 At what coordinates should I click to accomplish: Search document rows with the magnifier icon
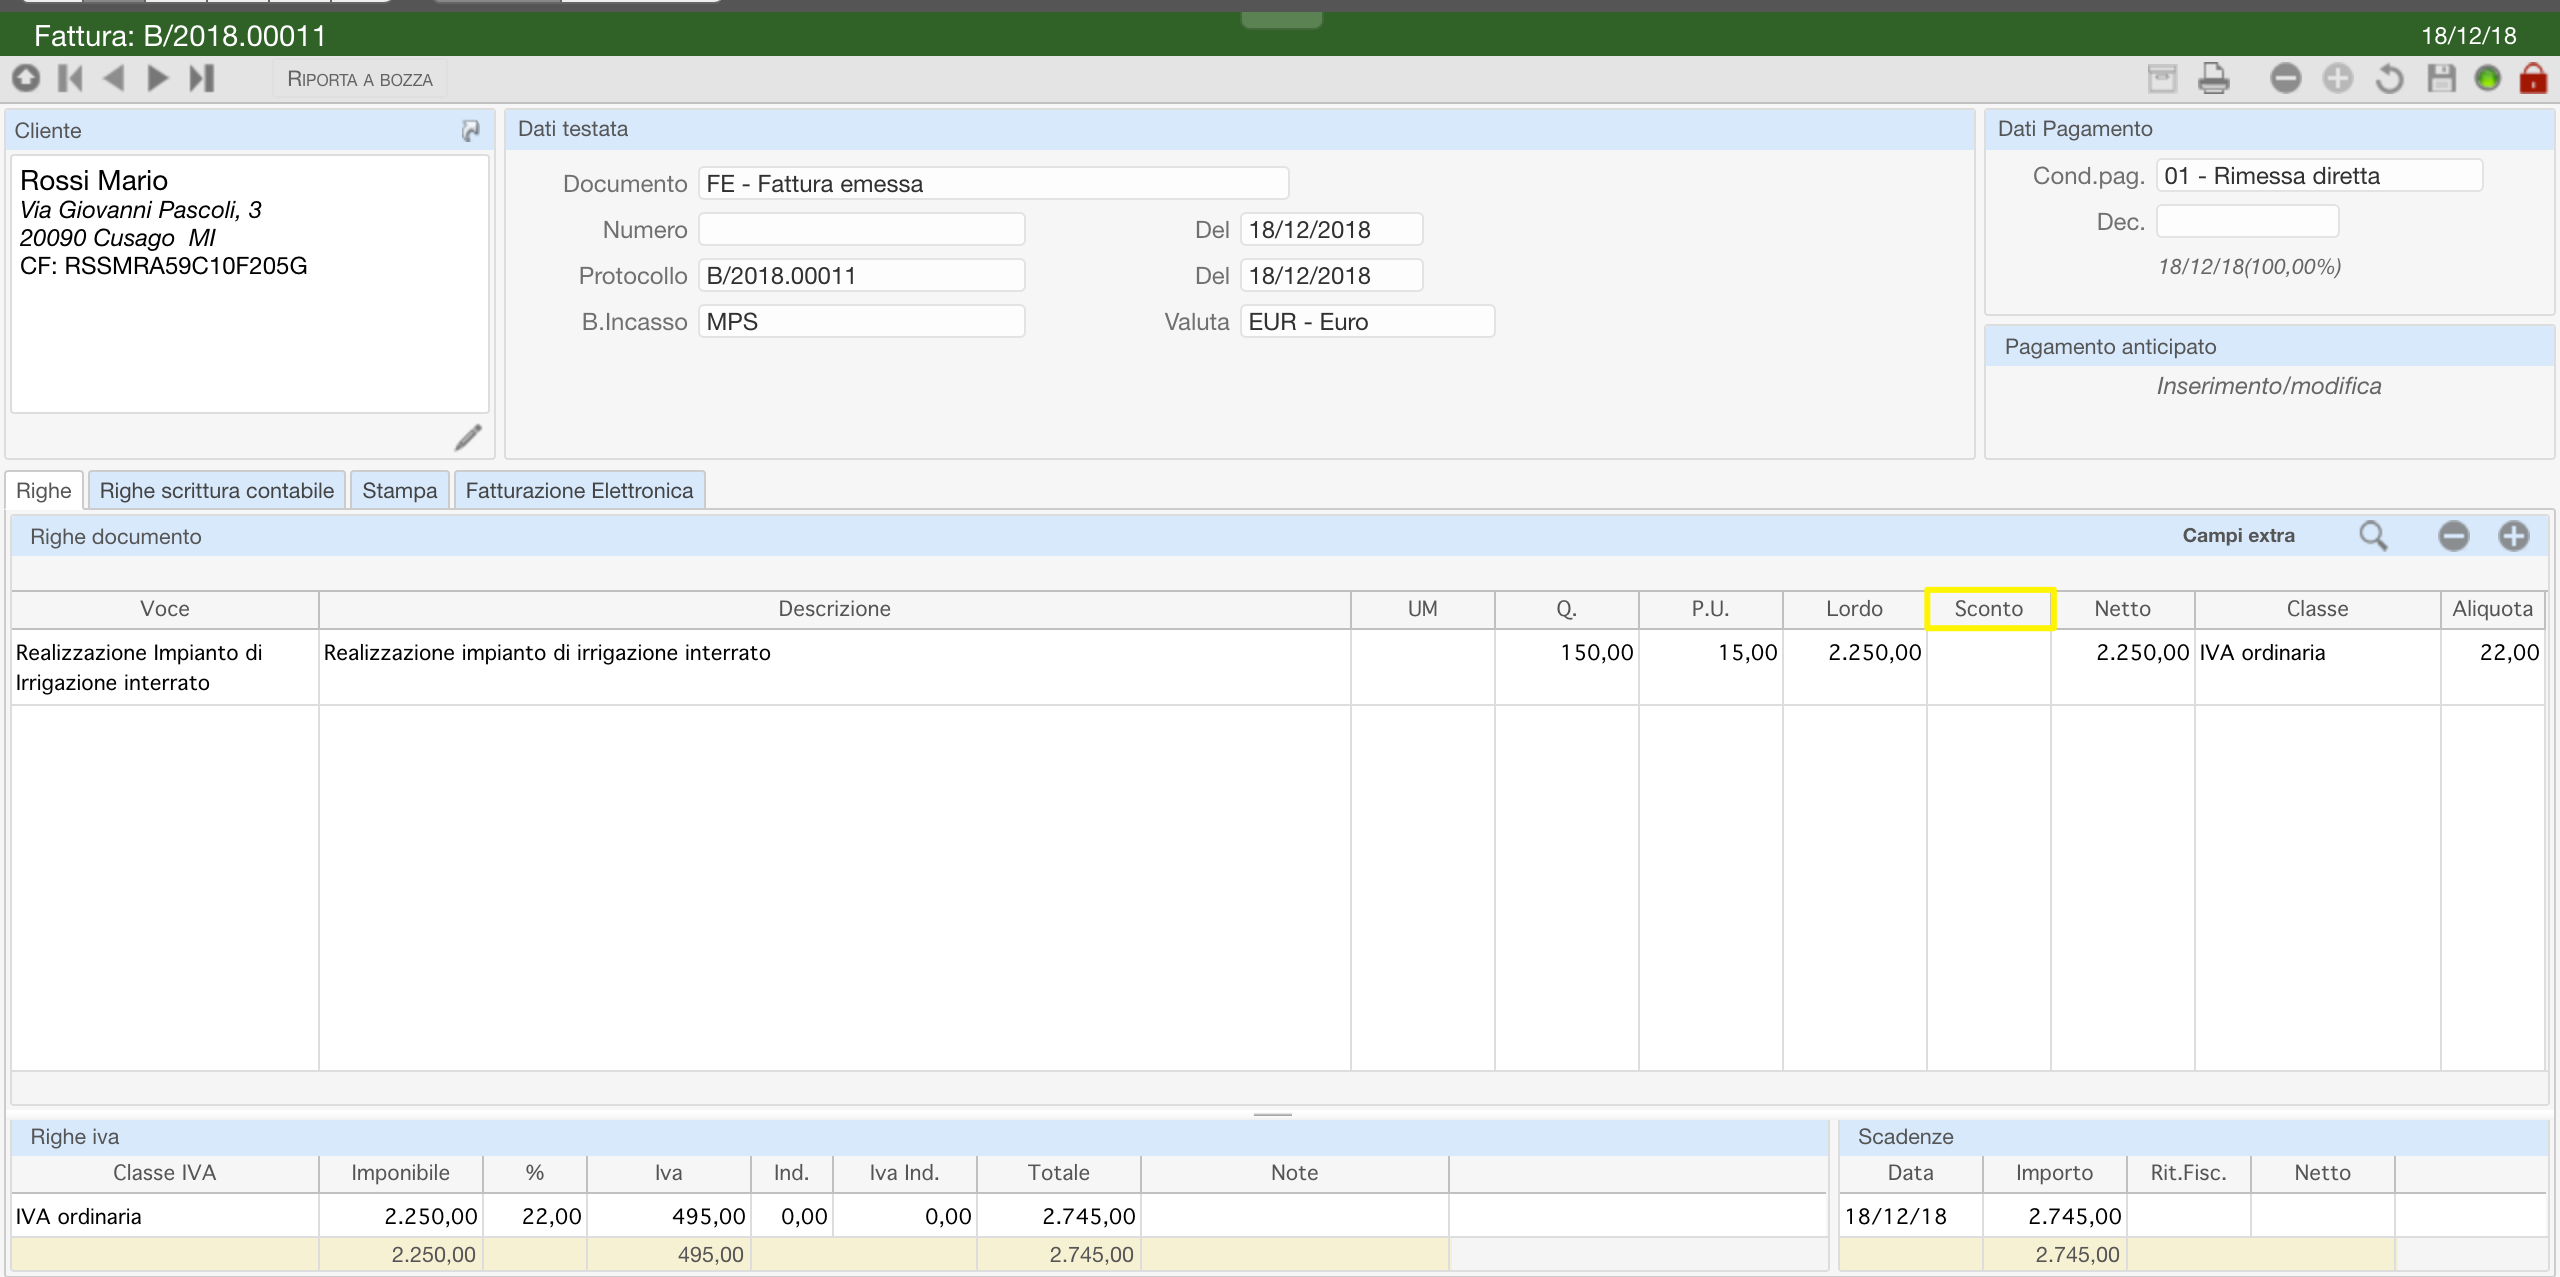coord(2373,536)
